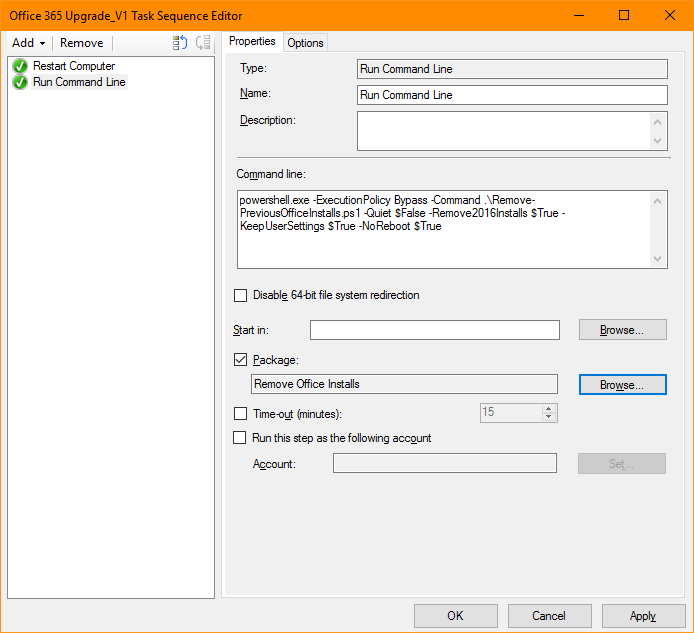
Task: Click the Description scroll down arrow
Action: click(657, 141)
